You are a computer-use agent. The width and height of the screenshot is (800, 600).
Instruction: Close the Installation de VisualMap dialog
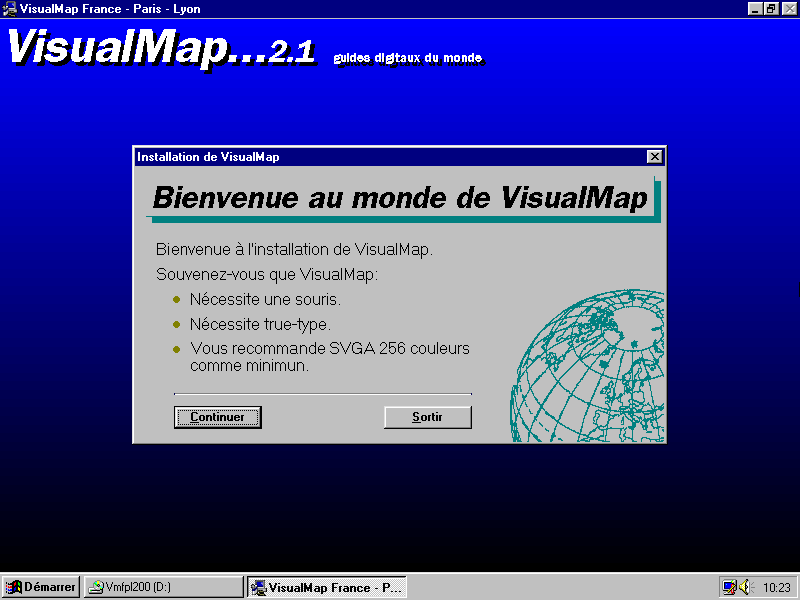point(654,157)
